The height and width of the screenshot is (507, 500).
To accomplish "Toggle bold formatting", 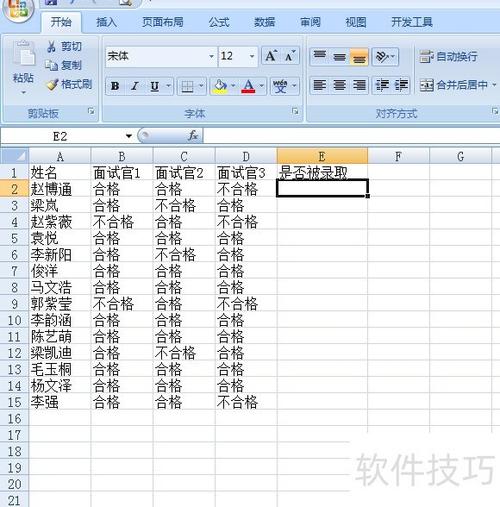I will click(x=115, y=86).
